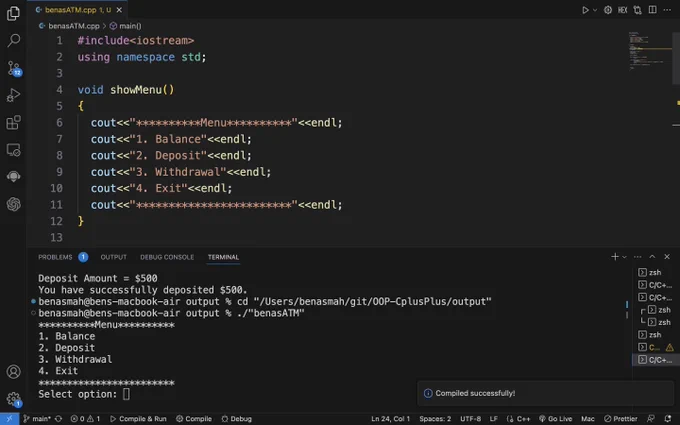Change end of line sequence LF

pyautogui.click(x=494, y=419)
